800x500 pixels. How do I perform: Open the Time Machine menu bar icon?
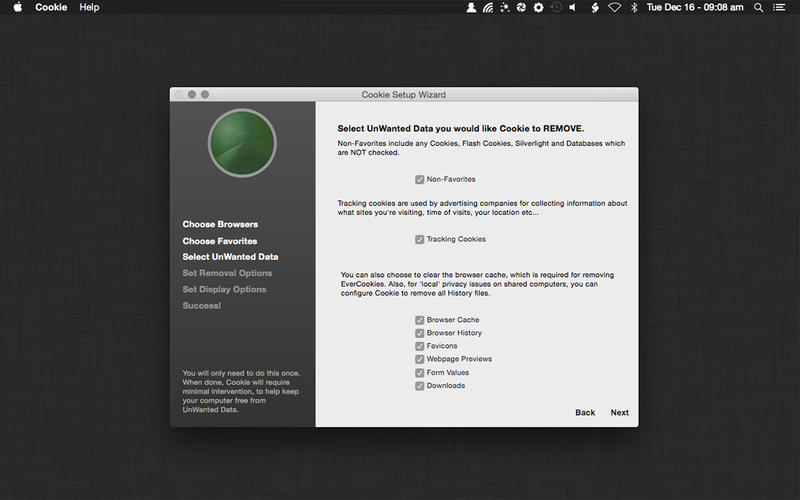coord(556,7)
